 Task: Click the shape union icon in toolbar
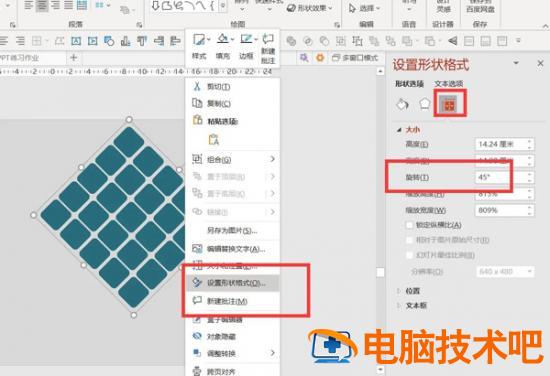(291, 41)
